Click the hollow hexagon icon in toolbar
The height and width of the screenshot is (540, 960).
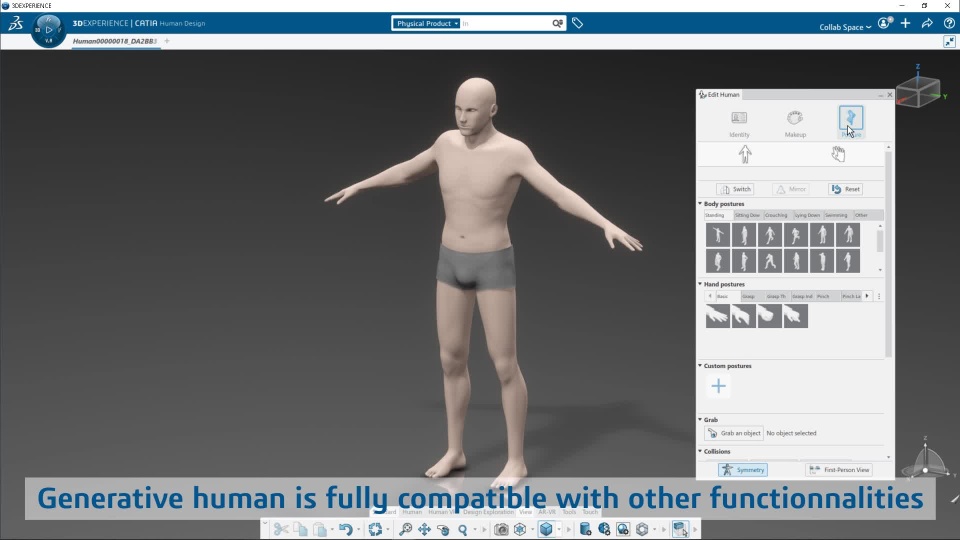click(642, 529)
